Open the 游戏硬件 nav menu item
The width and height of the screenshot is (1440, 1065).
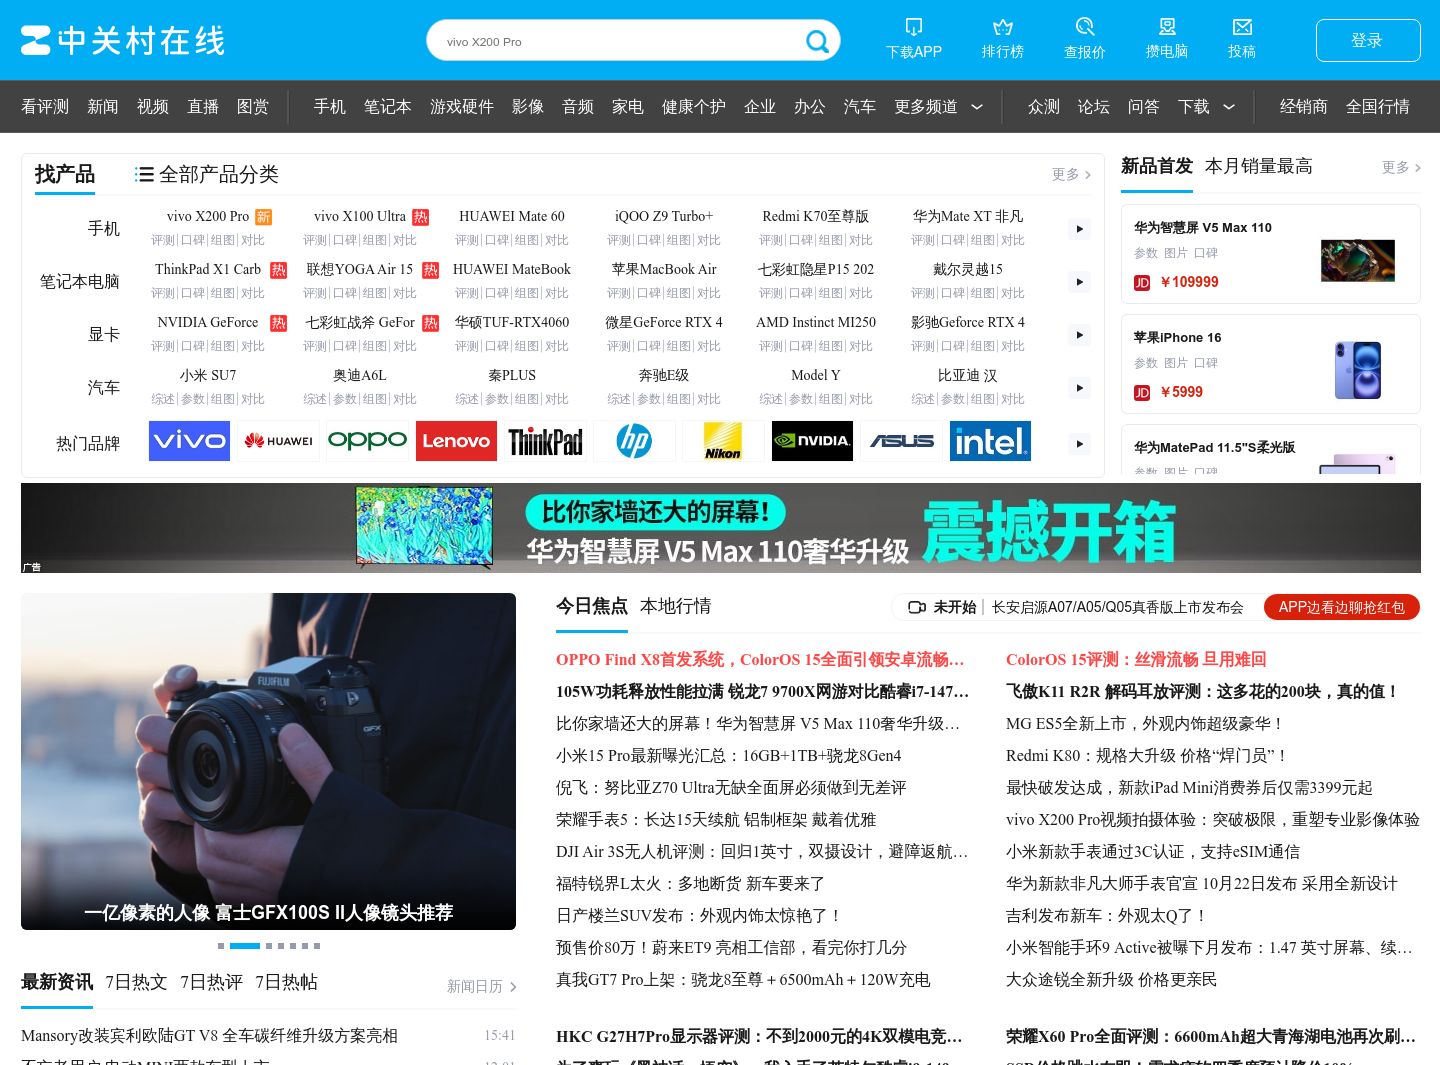point(462,107)
